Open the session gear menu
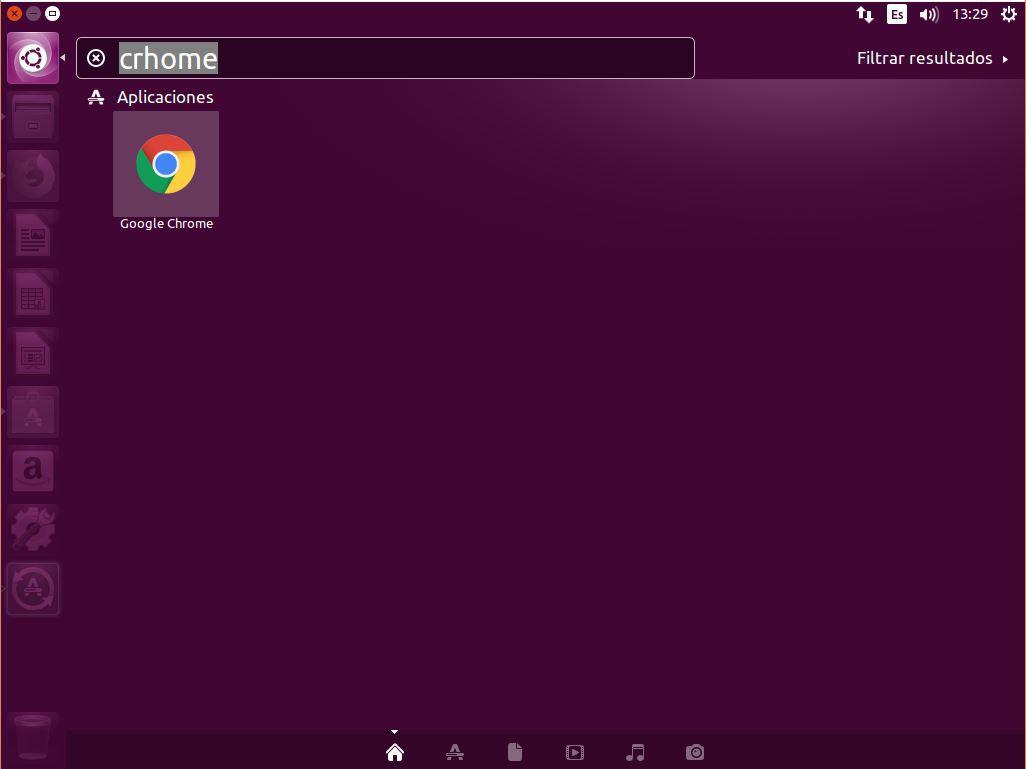Screen dimensions: 1026x769 1009,14
